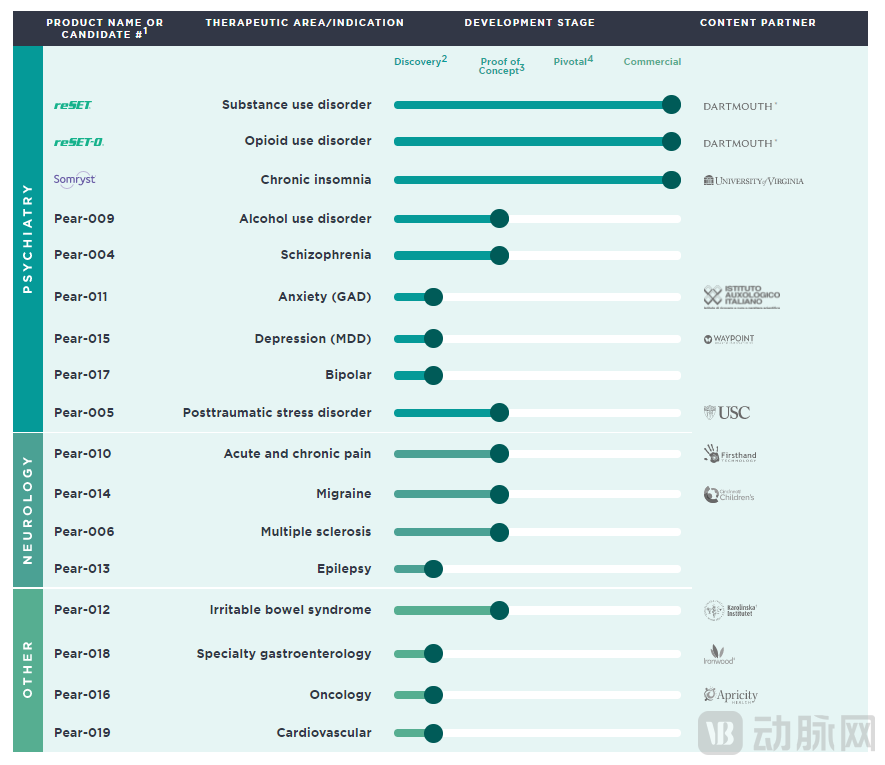Click the reSET-O product logo
885x765 pixels.
click(79, 142)
